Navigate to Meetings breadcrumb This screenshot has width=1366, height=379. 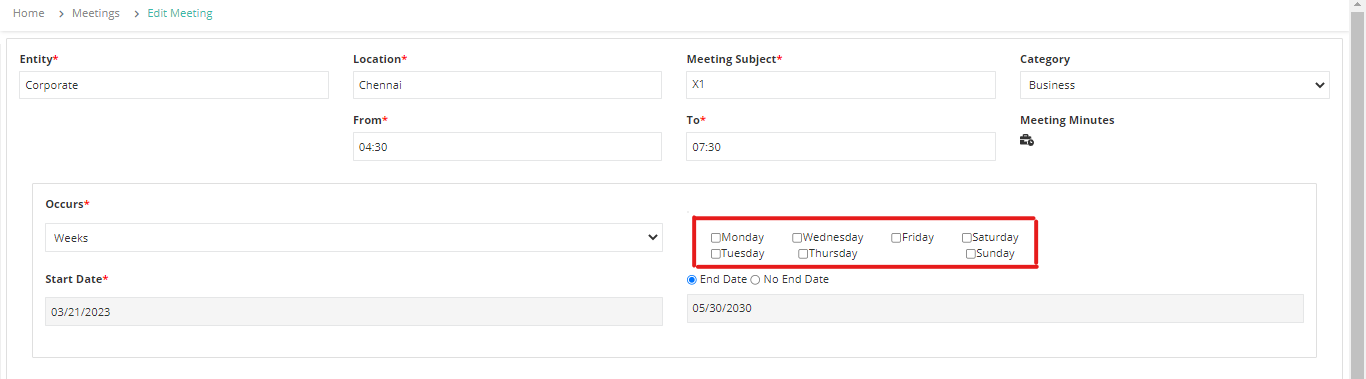(96, 13)
